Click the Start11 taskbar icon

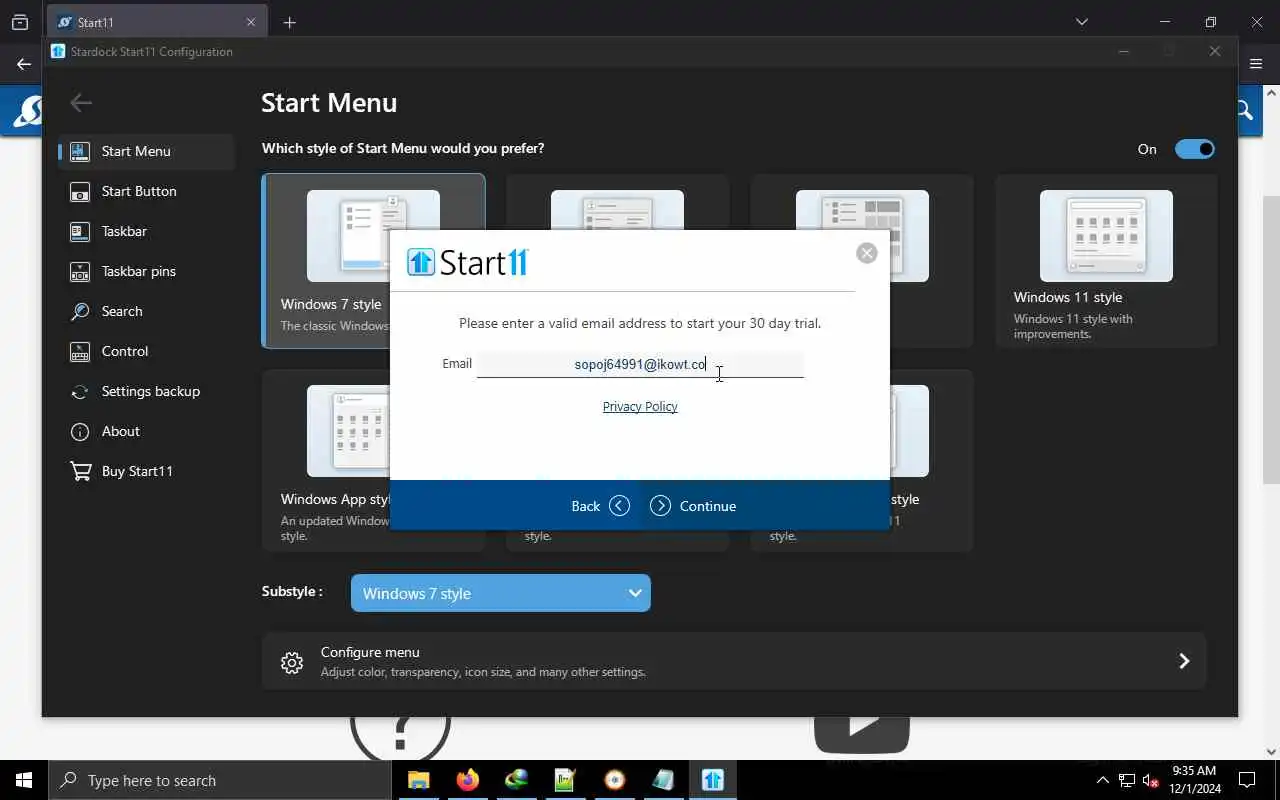pos(712,780)
